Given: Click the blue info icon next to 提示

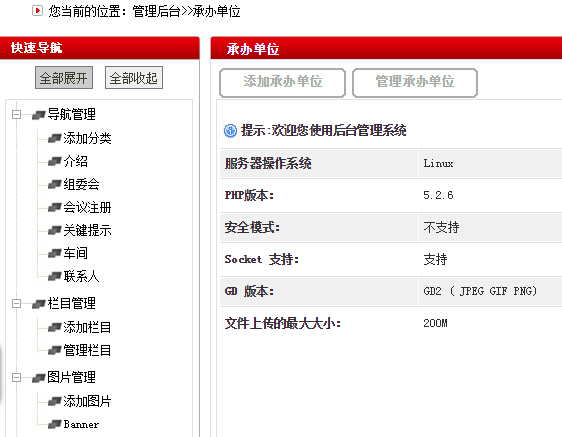Looking at the screenshot, I should click(230, 130).
